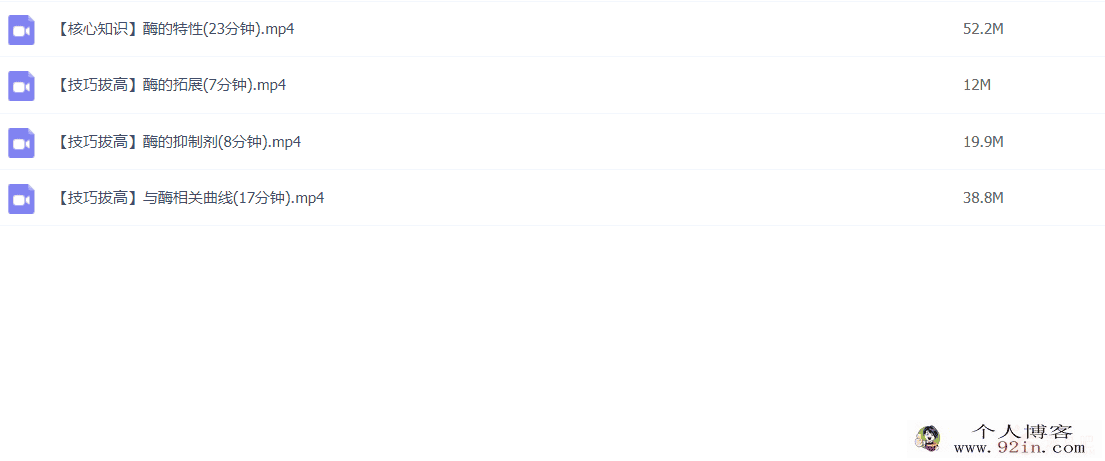1105x461 pixels.
Task: Visit the www.92in.com link
Action: click(1019, 447)
